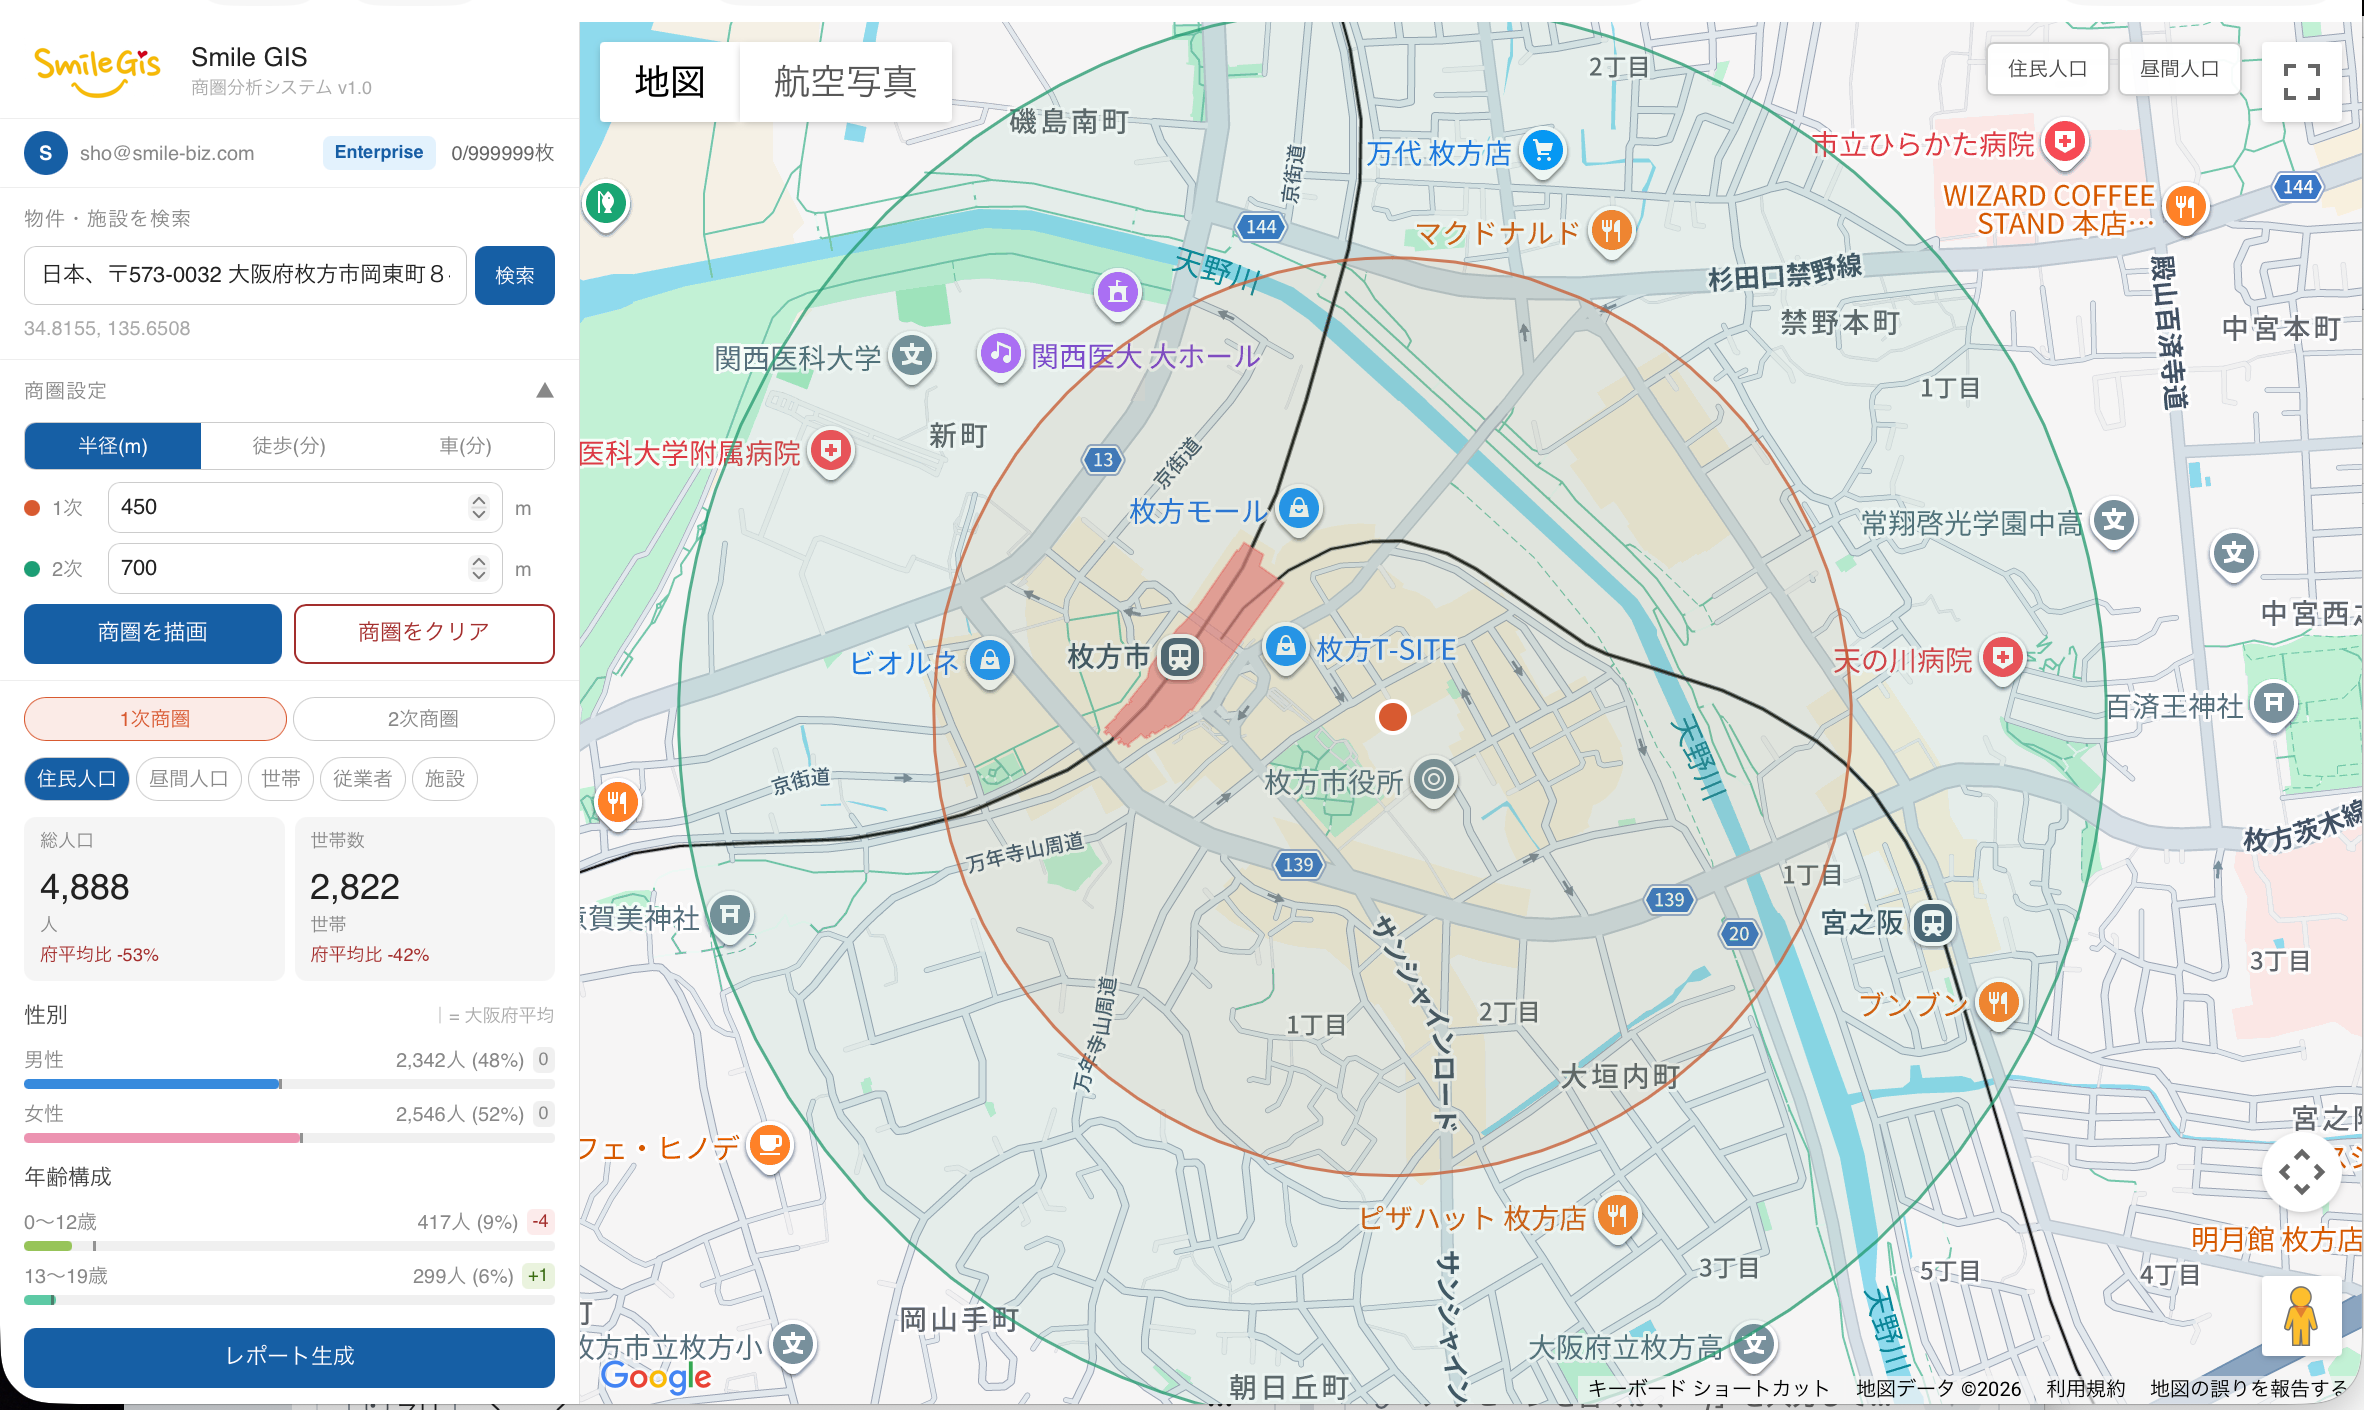Toggle the 昼間人口 map overlay
This screenshot has width=2364, height=1410.
[2179, 69]
